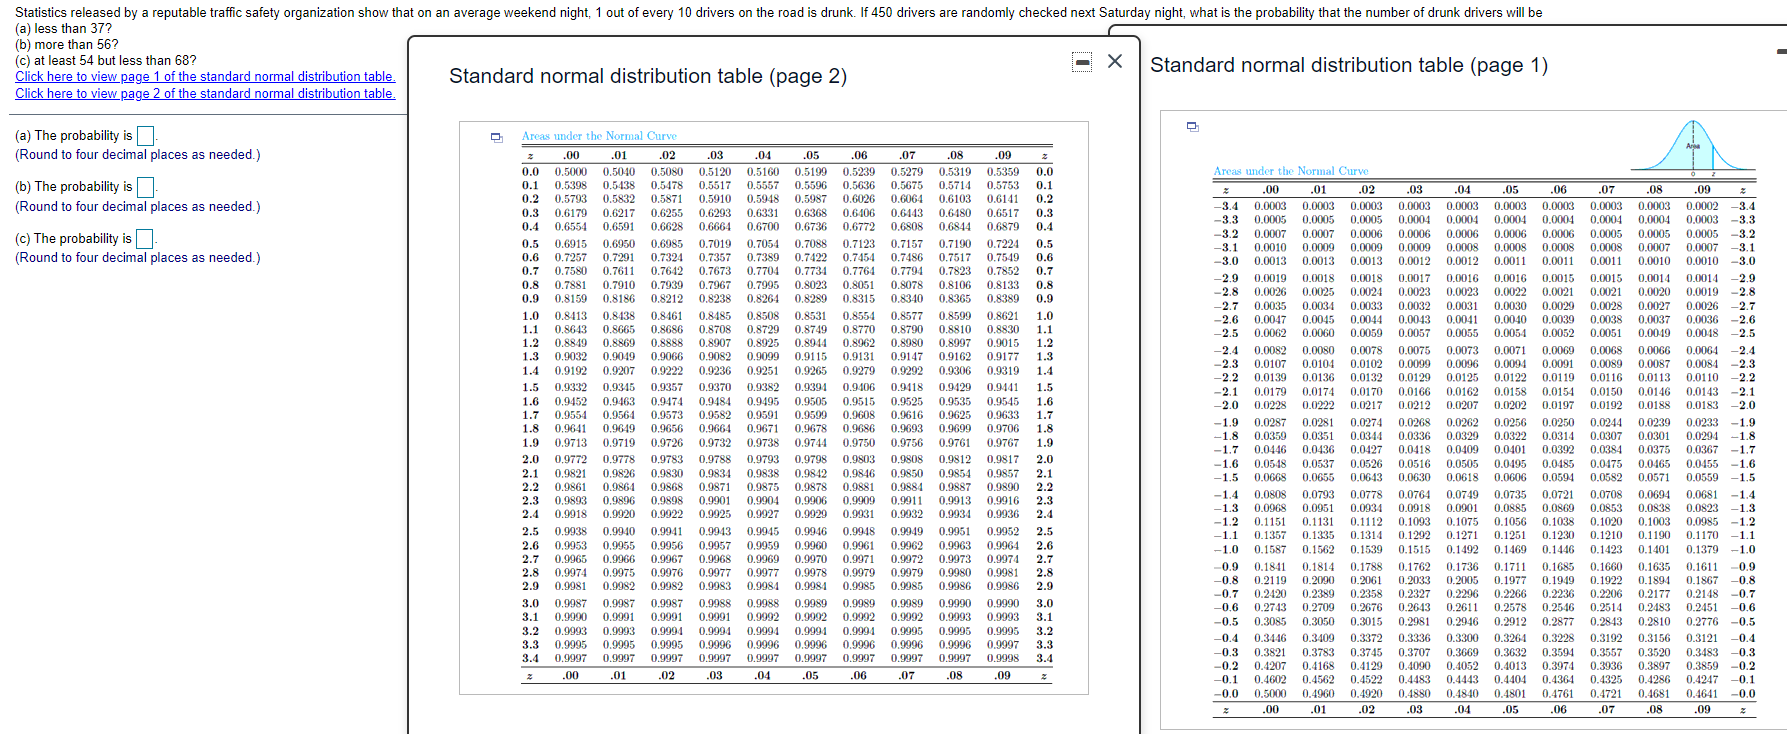Select value 0.4641 in page 1 table
1787x734 pixels.
[x=1702, y=693]
